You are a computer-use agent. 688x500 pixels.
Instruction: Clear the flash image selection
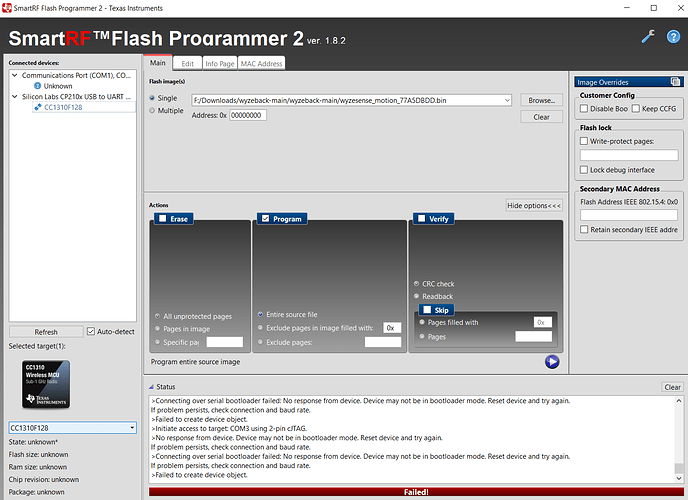541,117
